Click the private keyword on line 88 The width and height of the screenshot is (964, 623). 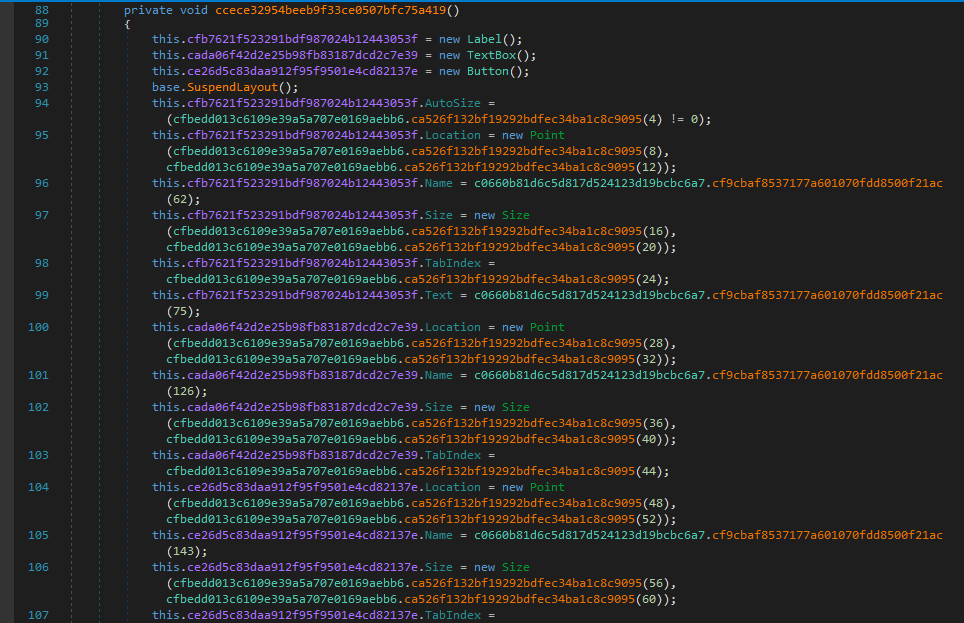(x=148, y=10)
